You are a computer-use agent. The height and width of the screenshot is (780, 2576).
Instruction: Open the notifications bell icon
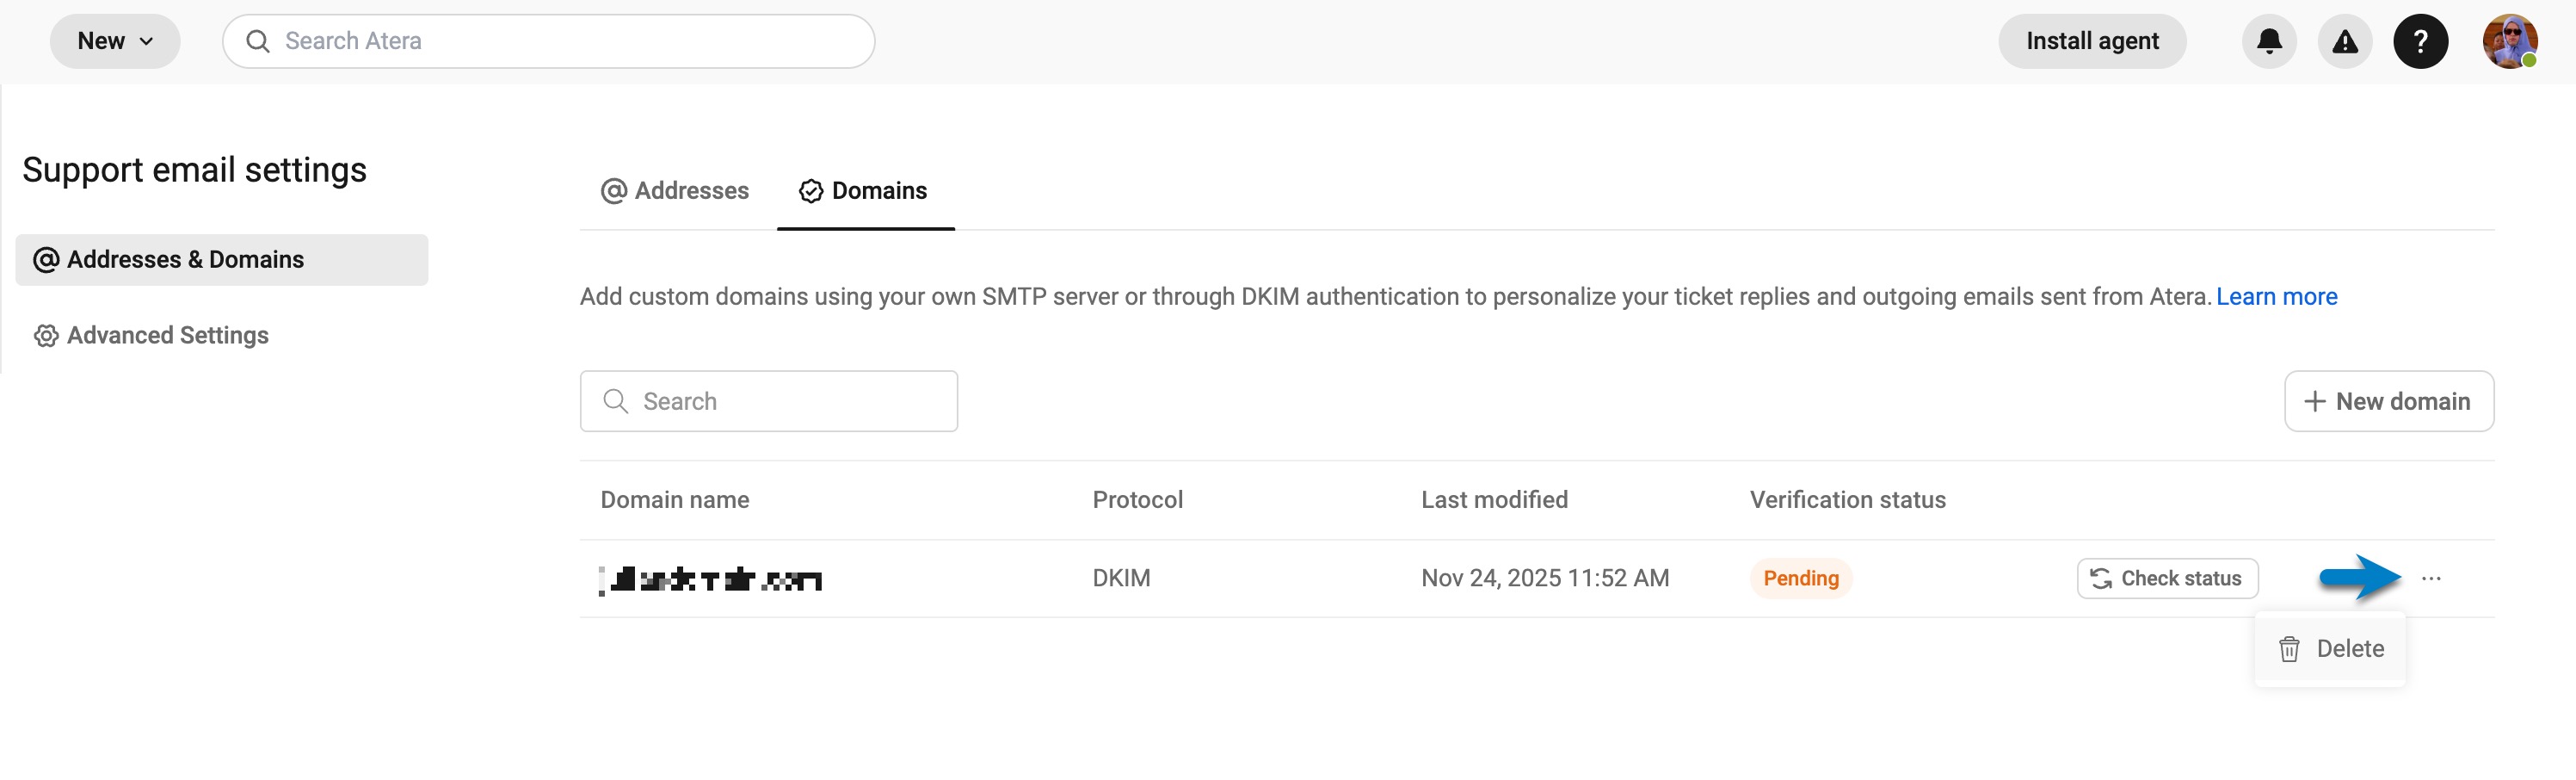(2269, 41)
